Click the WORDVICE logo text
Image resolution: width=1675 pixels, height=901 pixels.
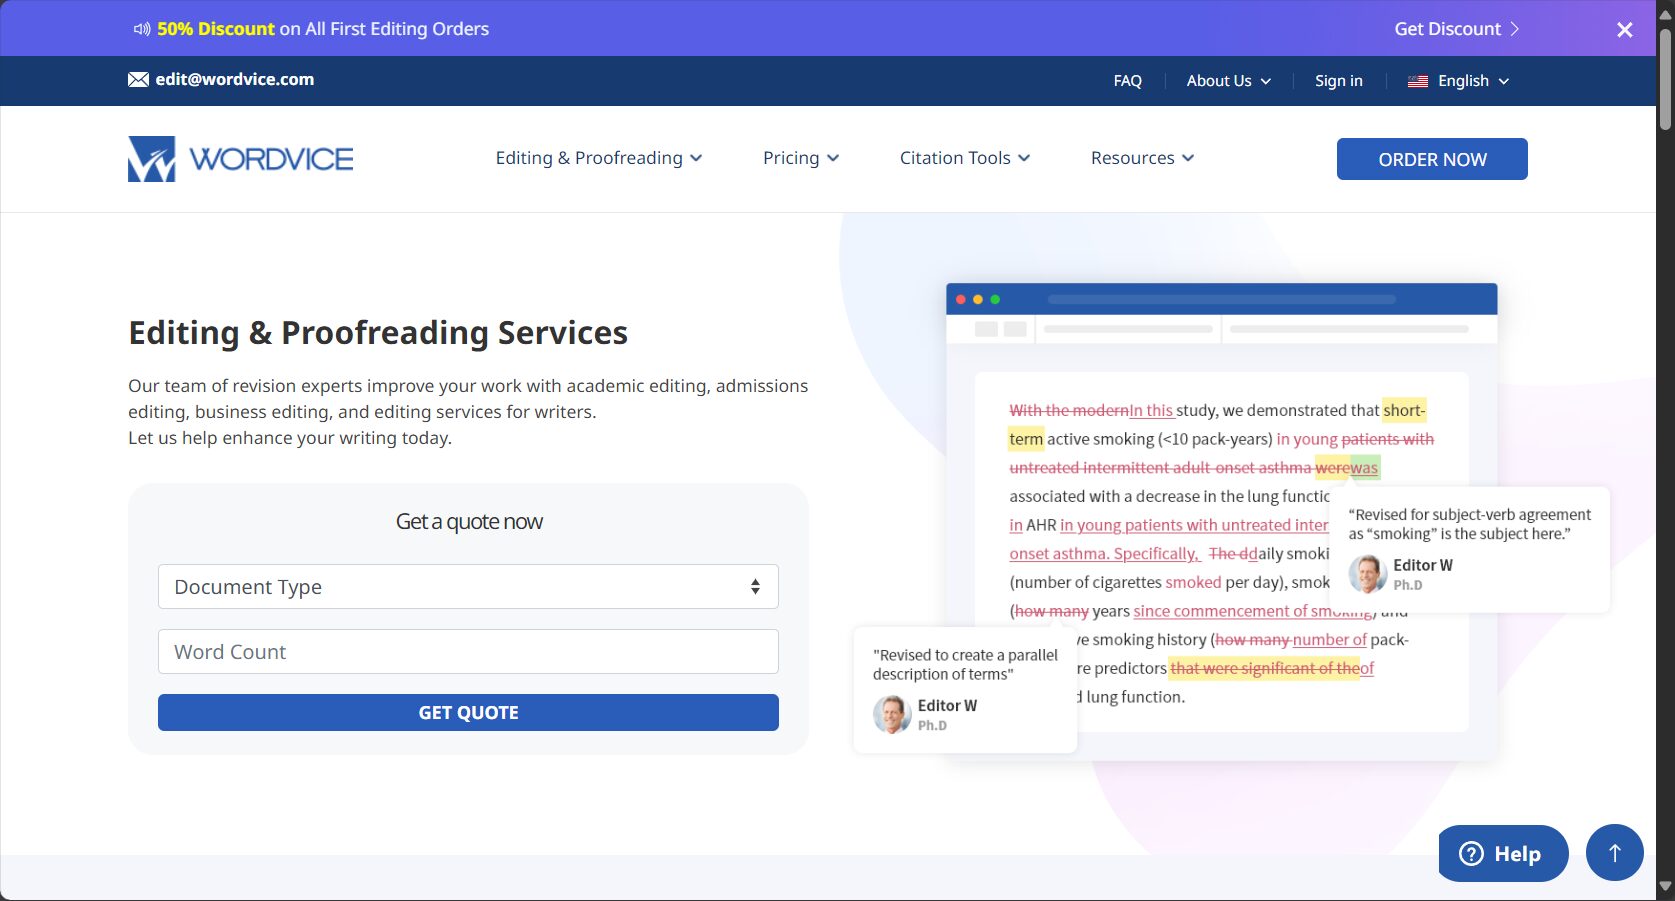point(271,159)
